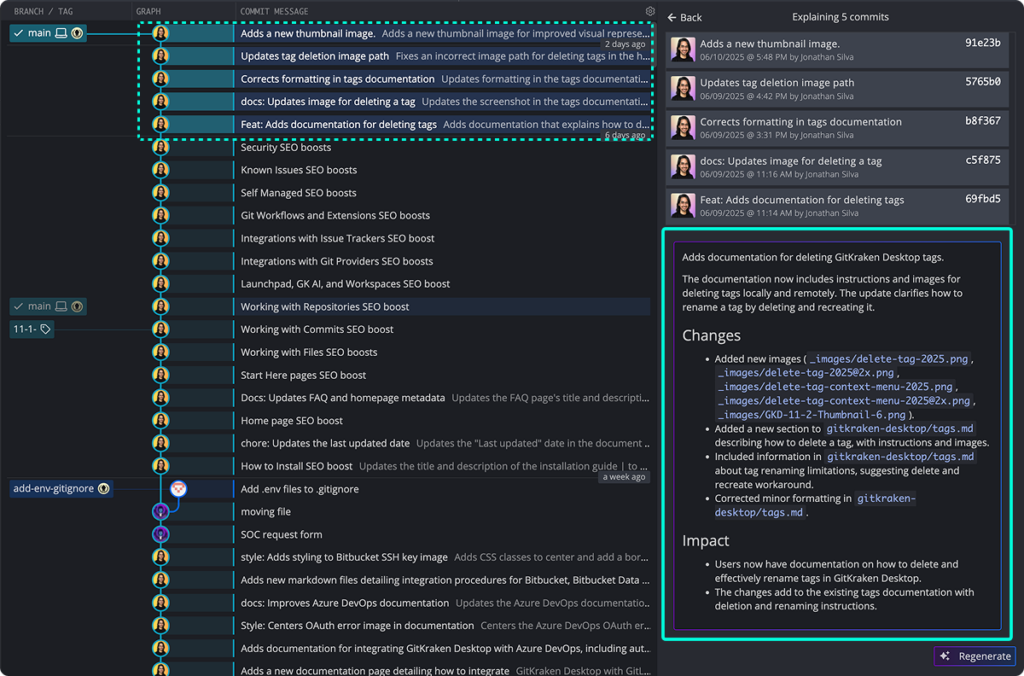The height and width of the screenshot is (676, 1024).
Task: Click author avatar on commit card c5f875
Action: 682,167
